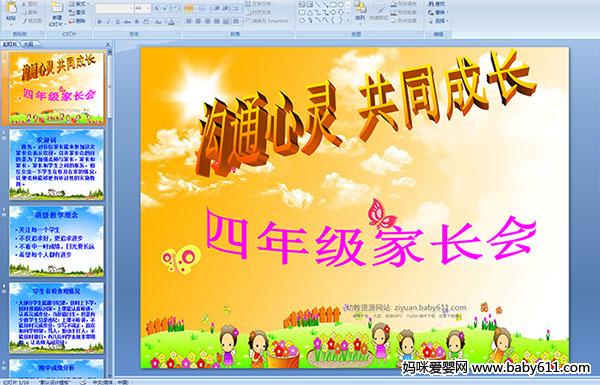Toggle Underline formatting
Viewport: 600px width, 385px height.
117,22
